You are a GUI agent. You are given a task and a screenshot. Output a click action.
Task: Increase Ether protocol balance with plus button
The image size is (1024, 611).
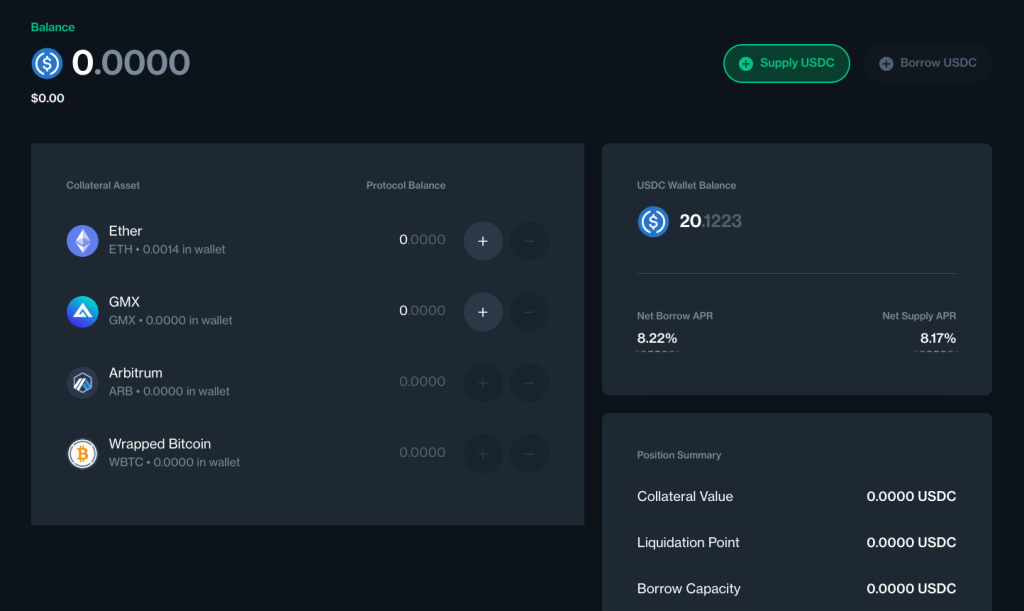click(x=483, y=240)
